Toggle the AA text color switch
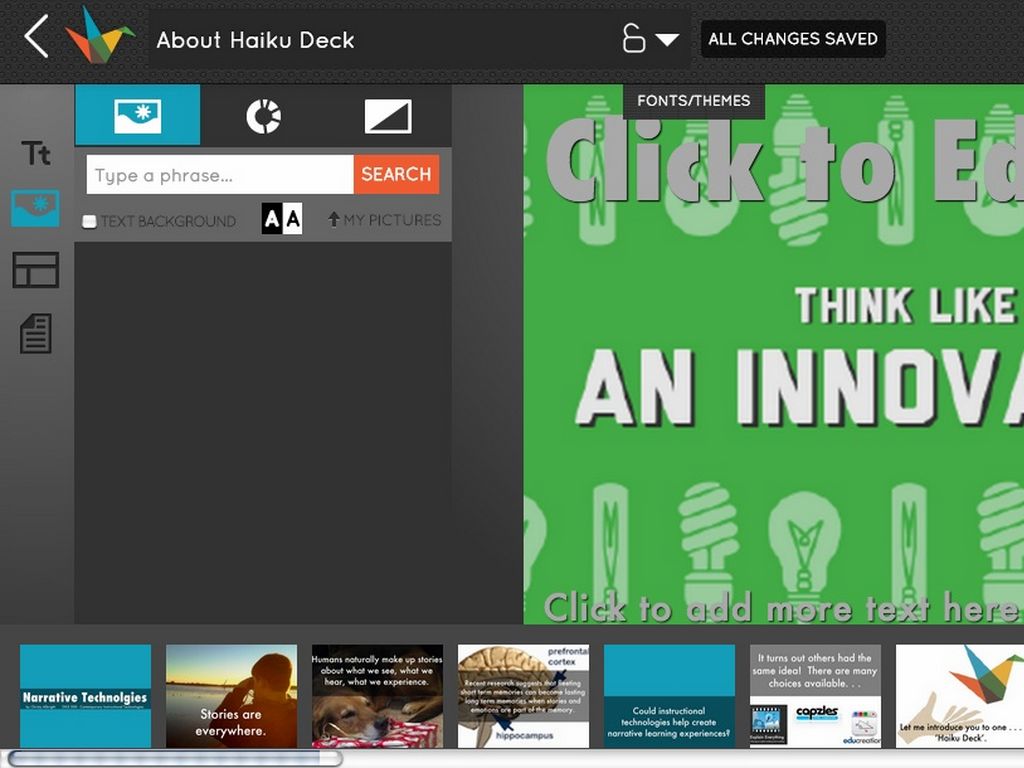Viewport: 1024px width, 768px height. point(282,219)
